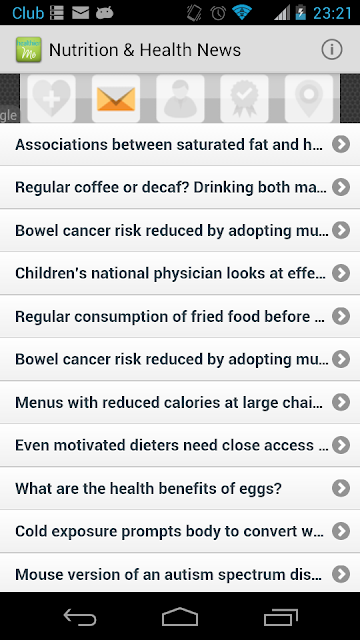Open Regular consumption of fried food article
This screenshot has width=360, height=640.
[180, 316]
